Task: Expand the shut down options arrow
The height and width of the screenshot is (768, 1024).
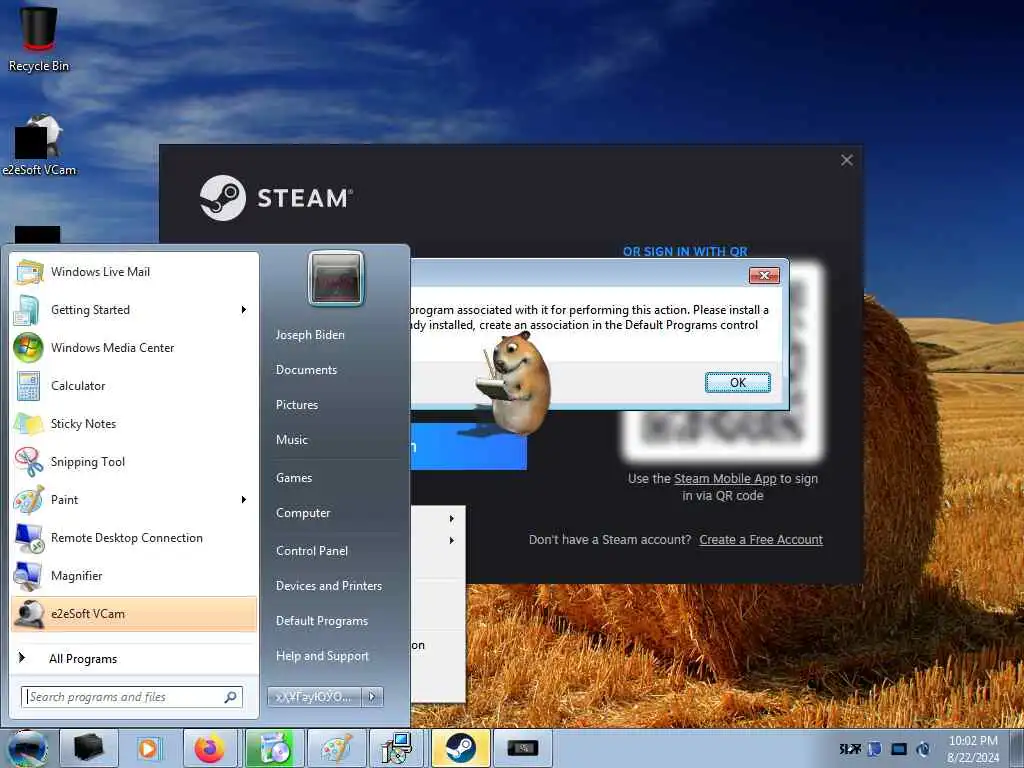Action: point(372,697)
